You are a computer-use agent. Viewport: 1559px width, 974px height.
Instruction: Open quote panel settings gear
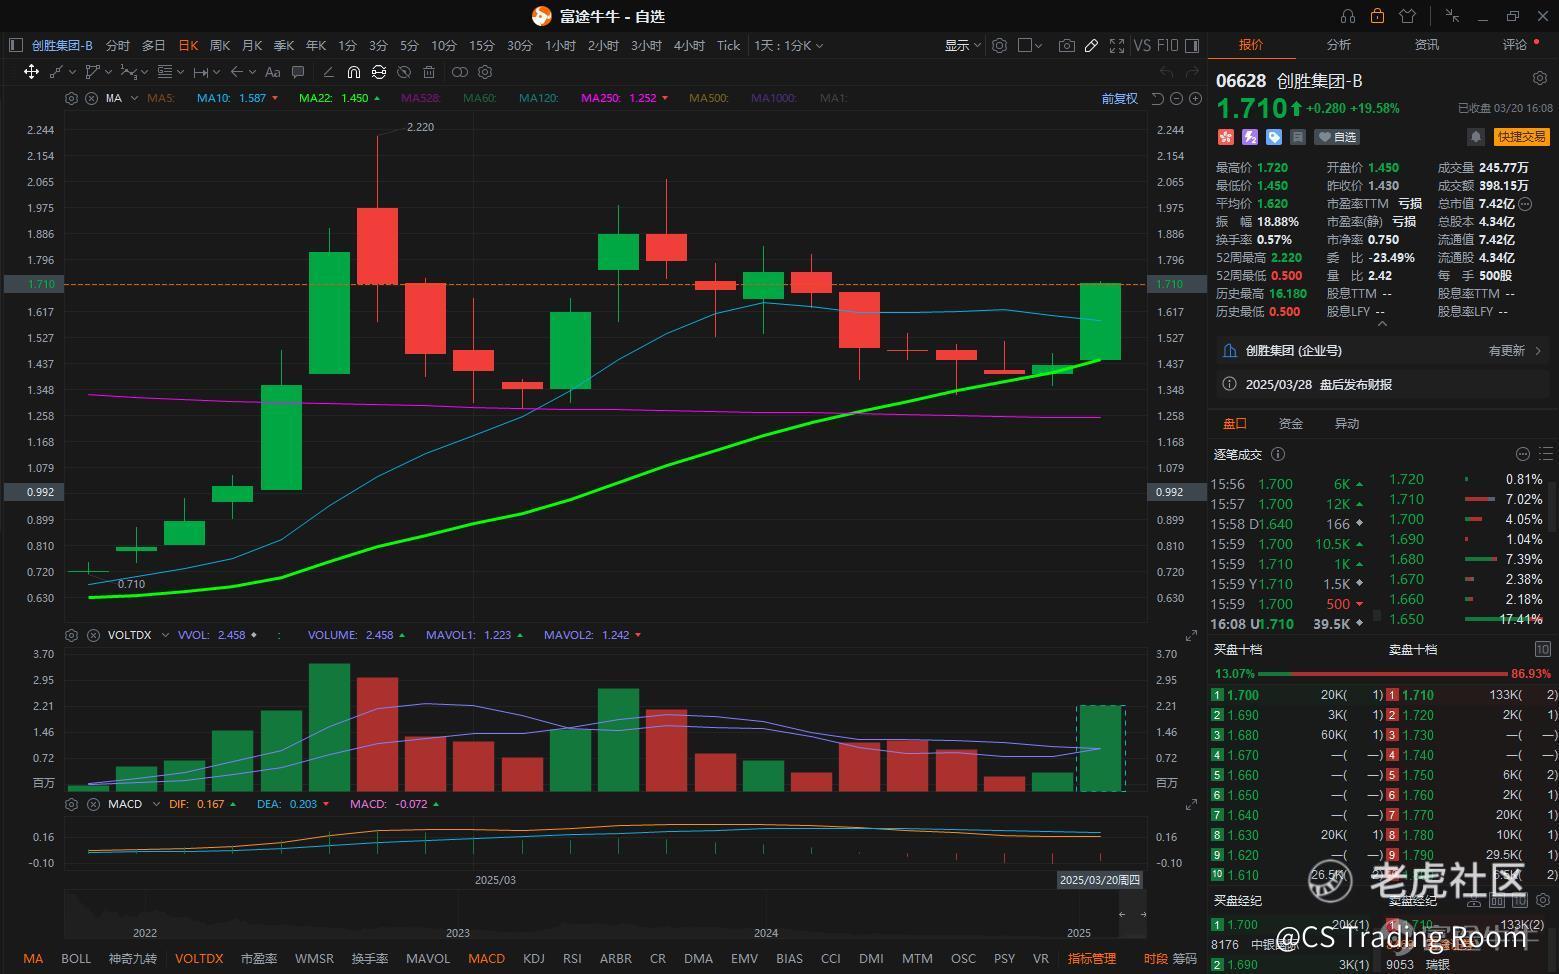pos(1540,78)
